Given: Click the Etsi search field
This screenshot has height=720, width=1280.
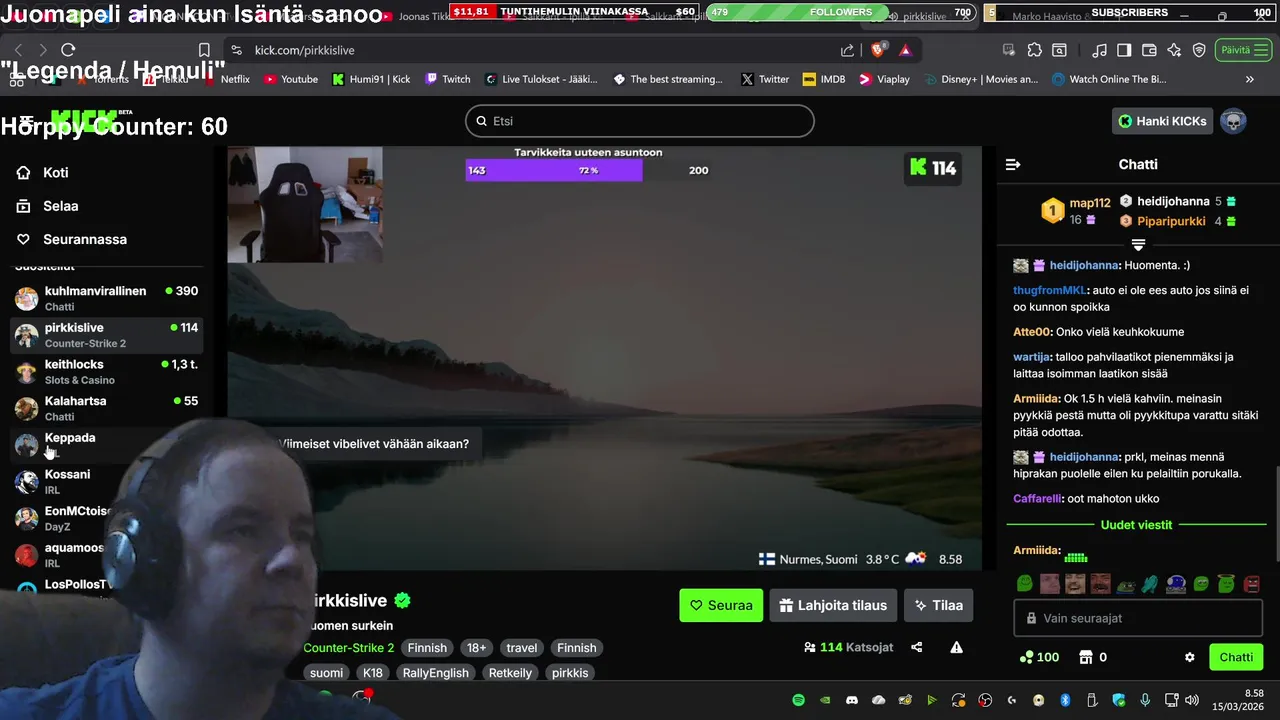Looking at the screenshot, I should [639, 121].
